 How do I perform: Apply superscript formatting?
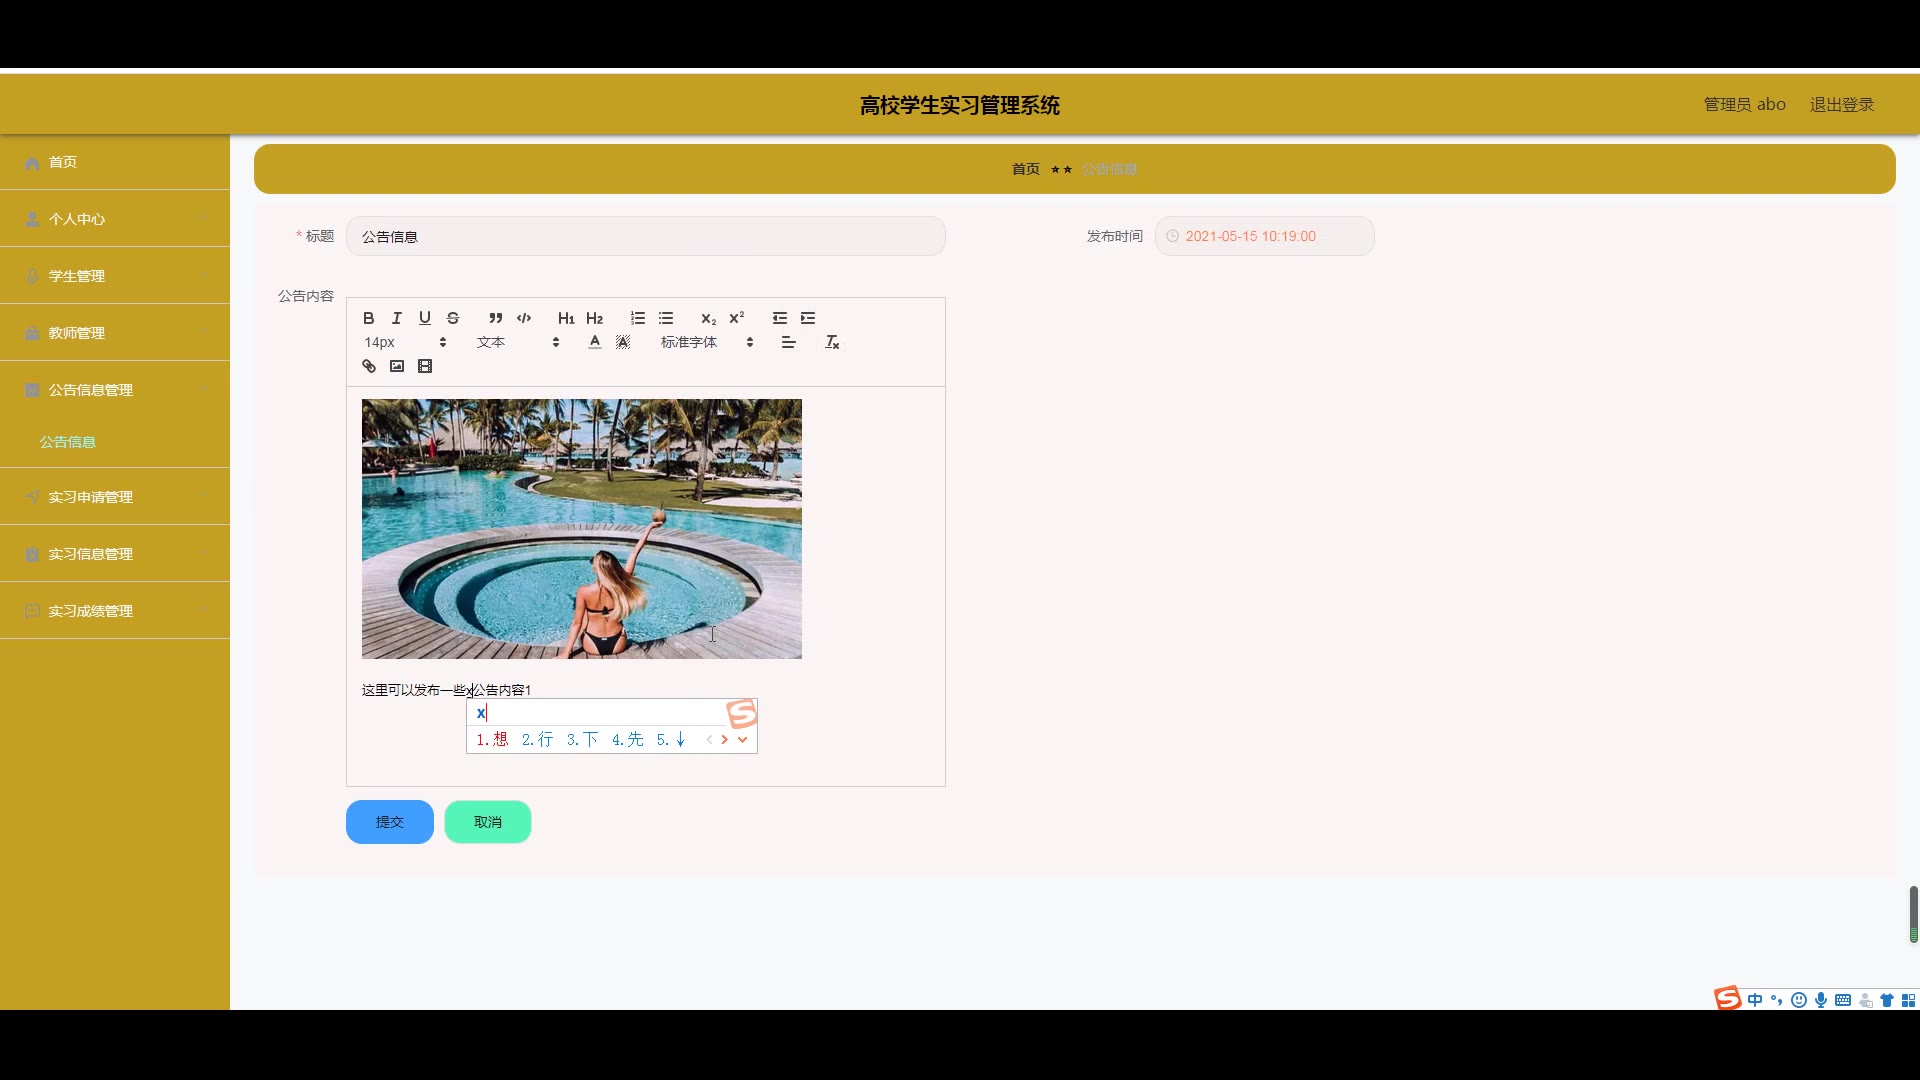[x=737, y=318]
